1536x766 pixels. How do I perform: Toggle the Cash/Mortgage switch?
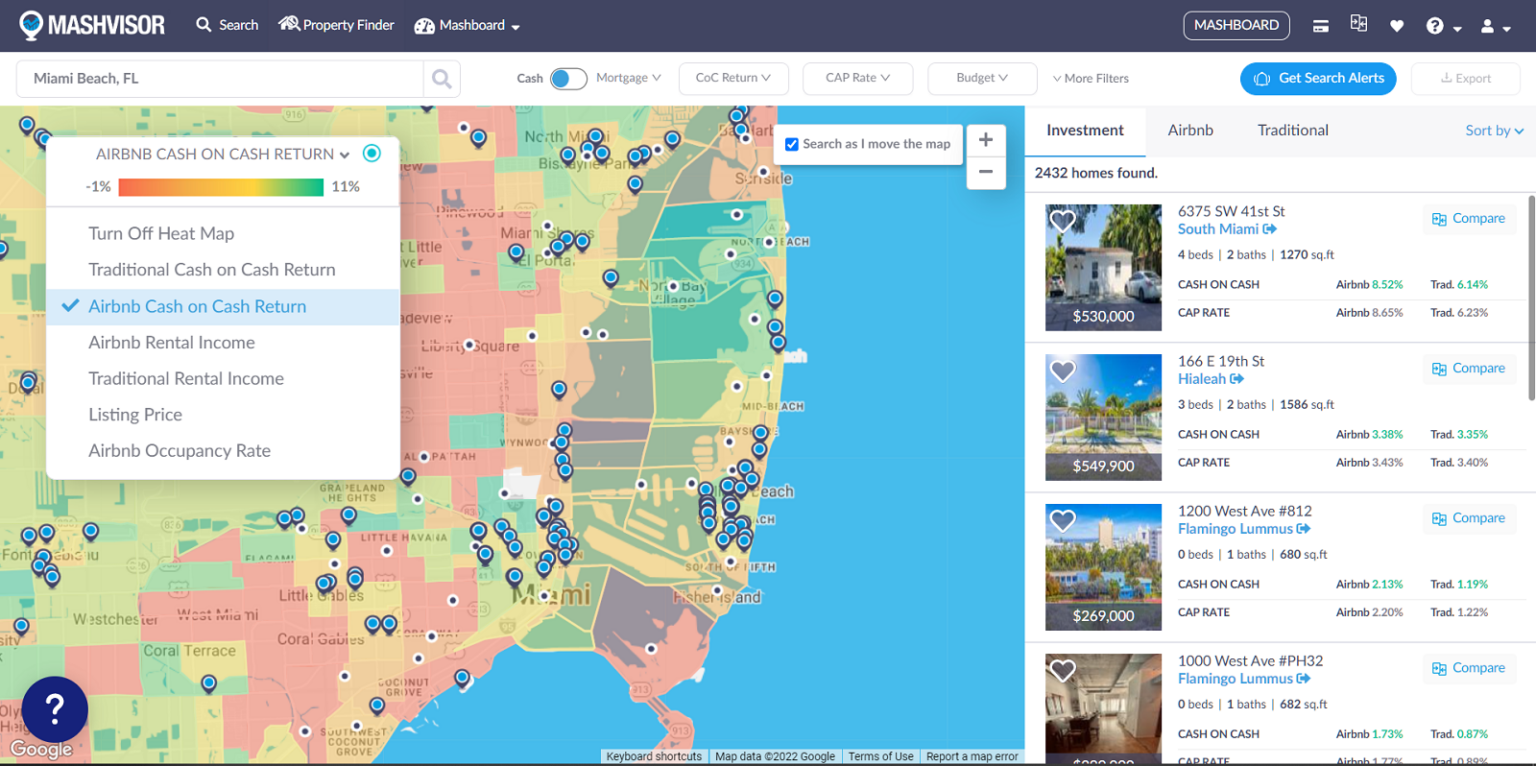tap(568, 78)
